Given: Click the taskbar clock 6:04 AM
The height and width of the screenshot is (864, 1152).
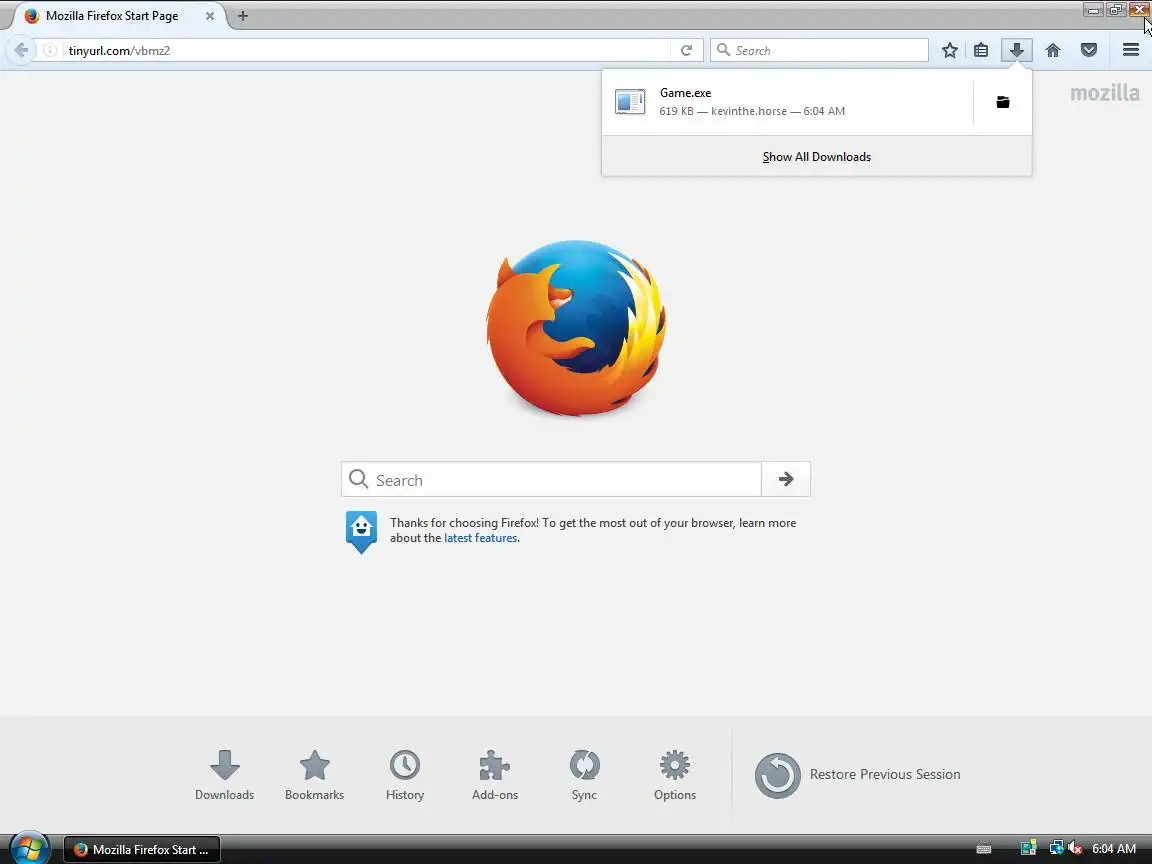Looking at the screenshot, I should 1114,849.
